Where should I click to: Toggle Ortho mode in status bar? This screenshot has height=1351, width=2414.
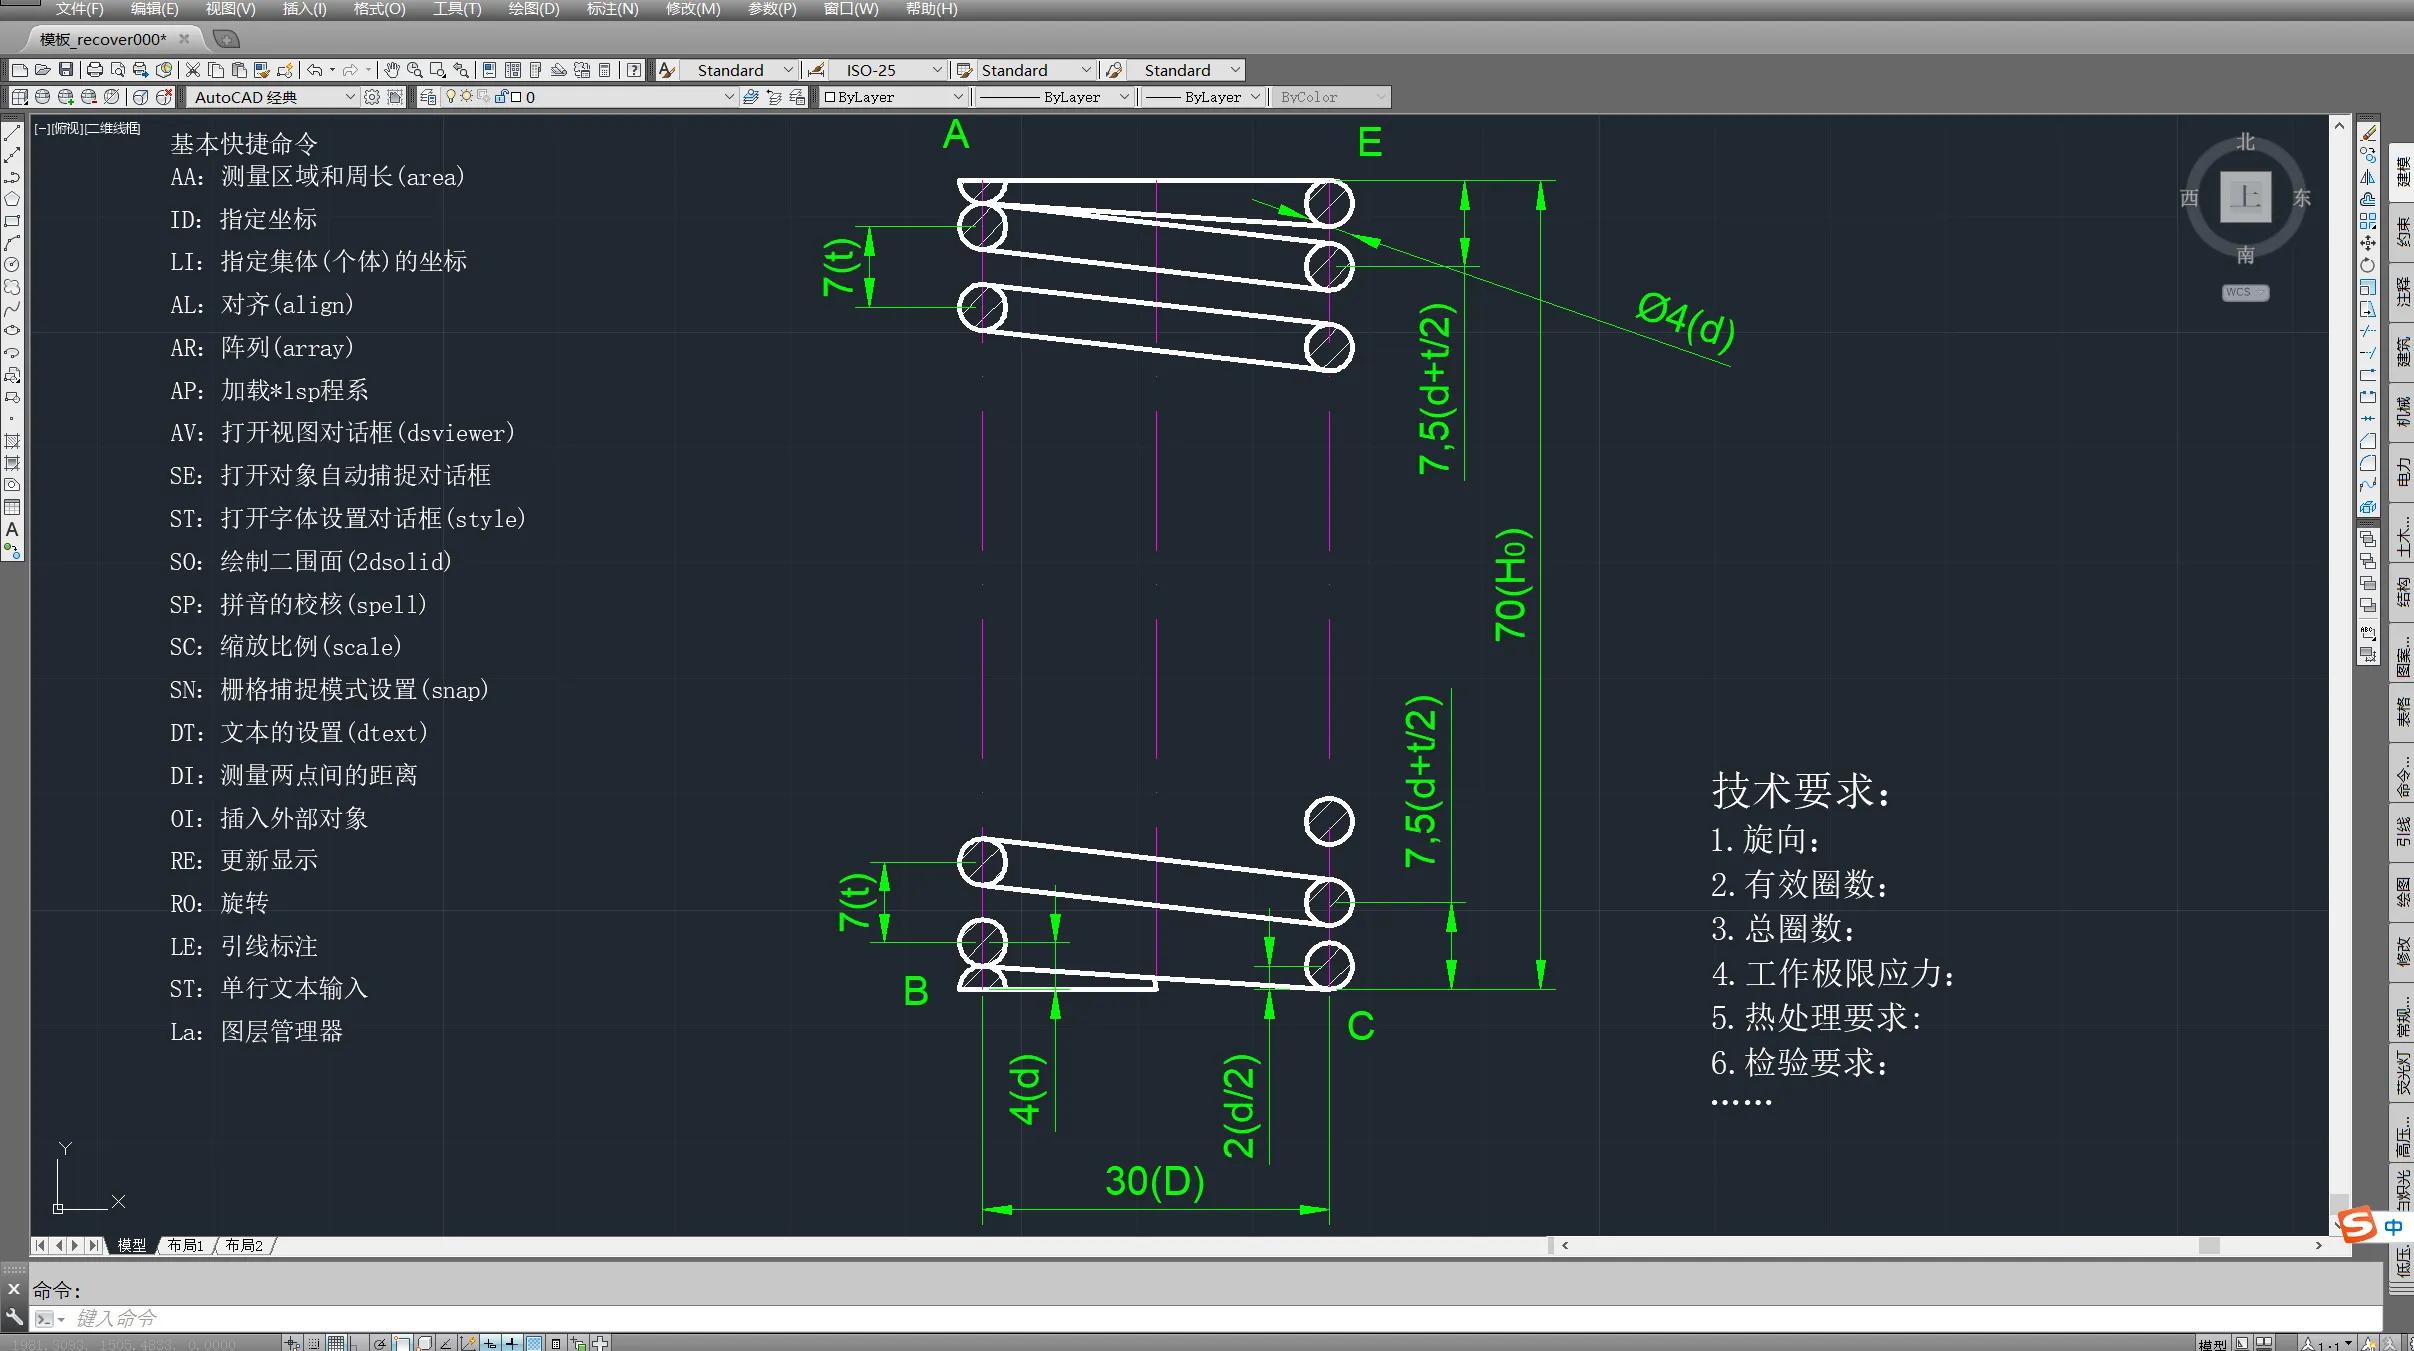click(357, 1343)
